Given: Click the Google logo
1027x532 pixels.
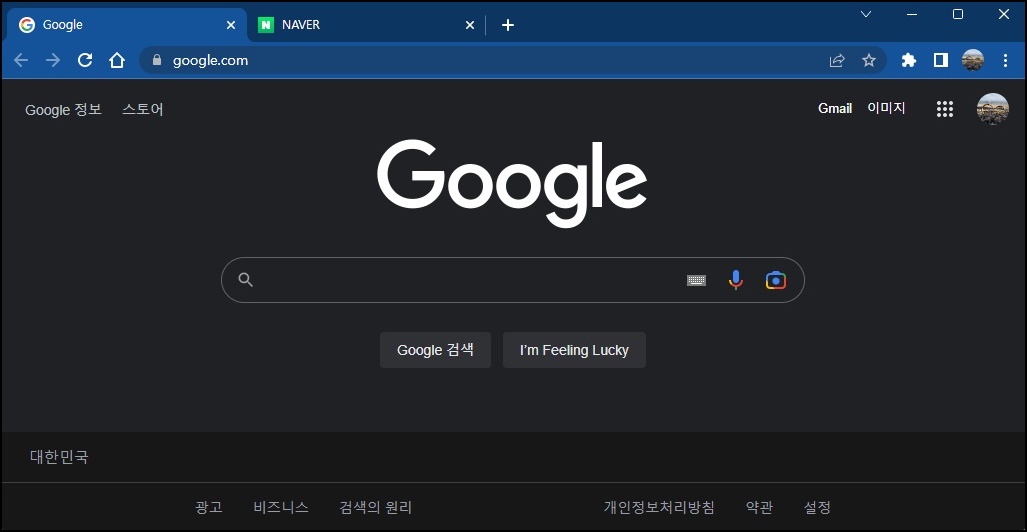Looking at the screenshot, I should (512, 183).
